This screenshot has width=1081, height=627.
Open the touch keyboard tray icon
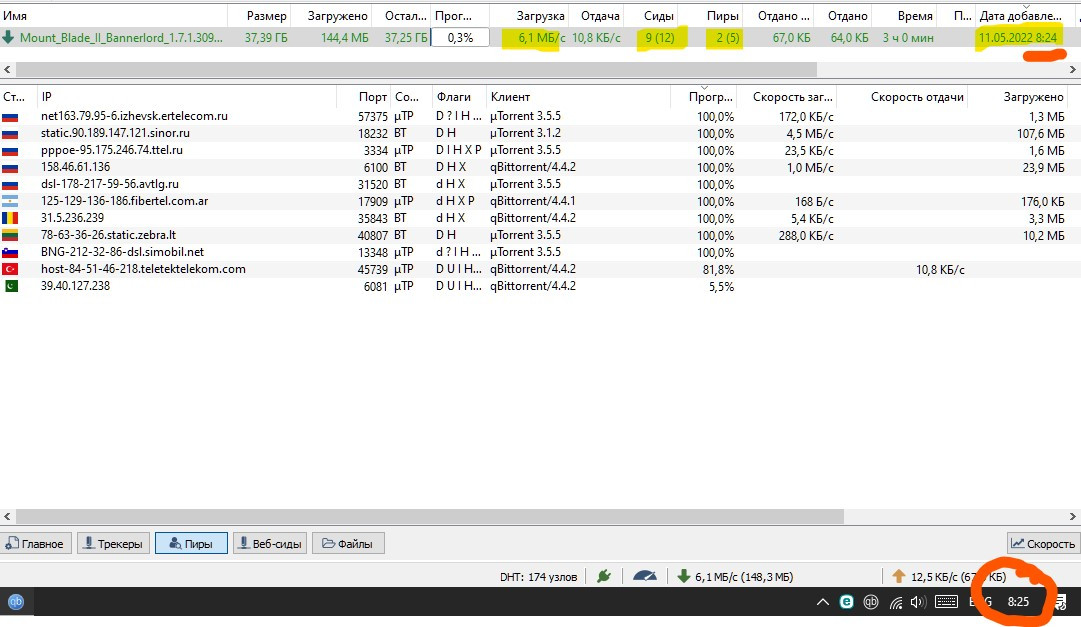[946, 602]
